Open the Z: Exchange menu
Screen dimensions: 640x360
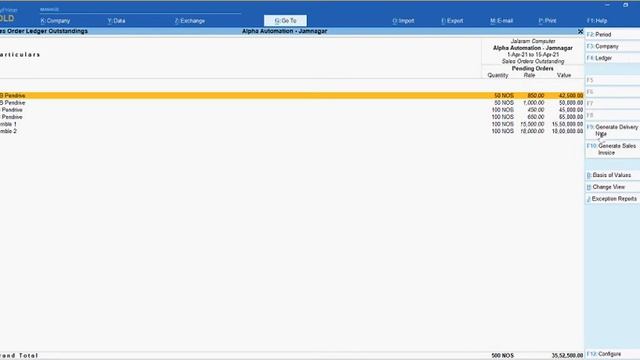[190, 21]
